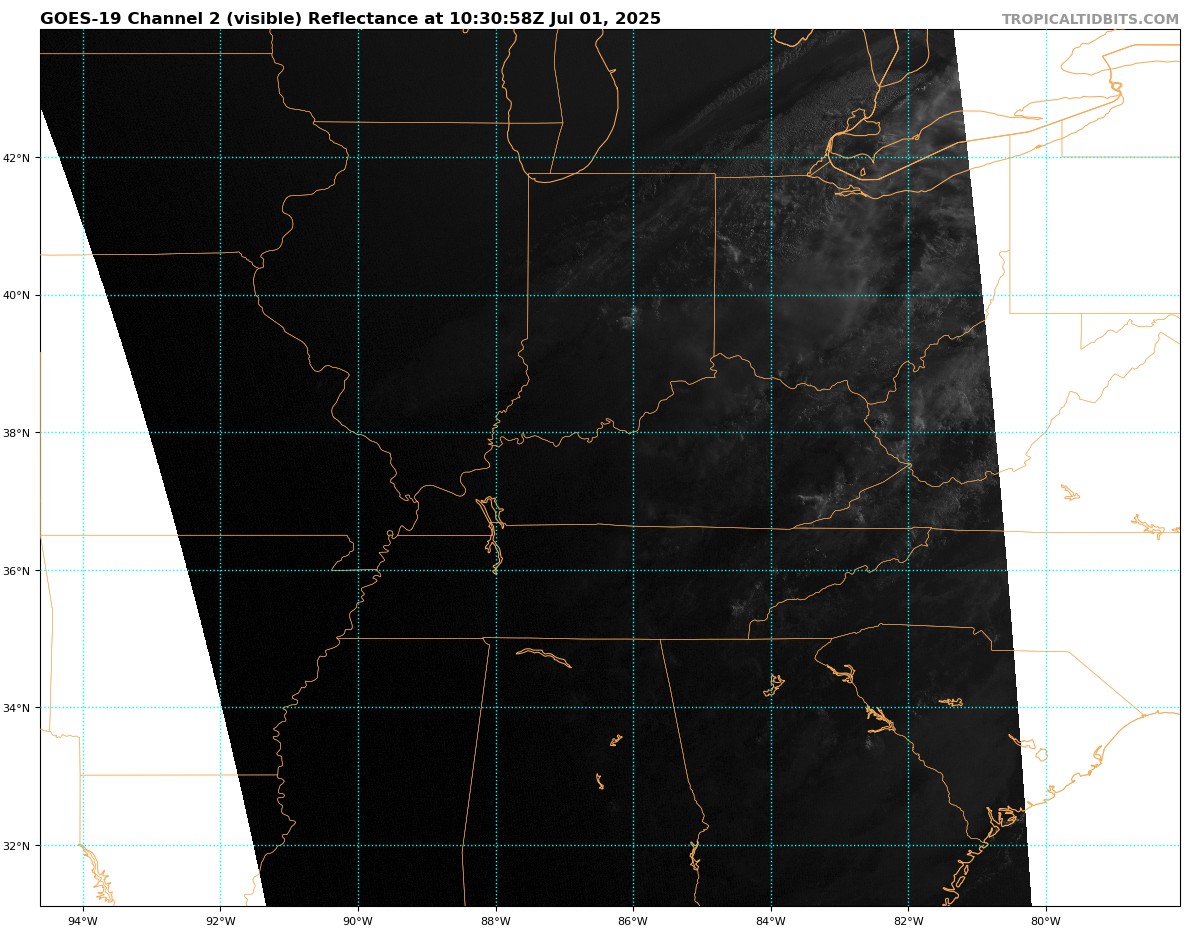Select the 86°W longitude axis label
The image size is (1200, 929).
633,921
